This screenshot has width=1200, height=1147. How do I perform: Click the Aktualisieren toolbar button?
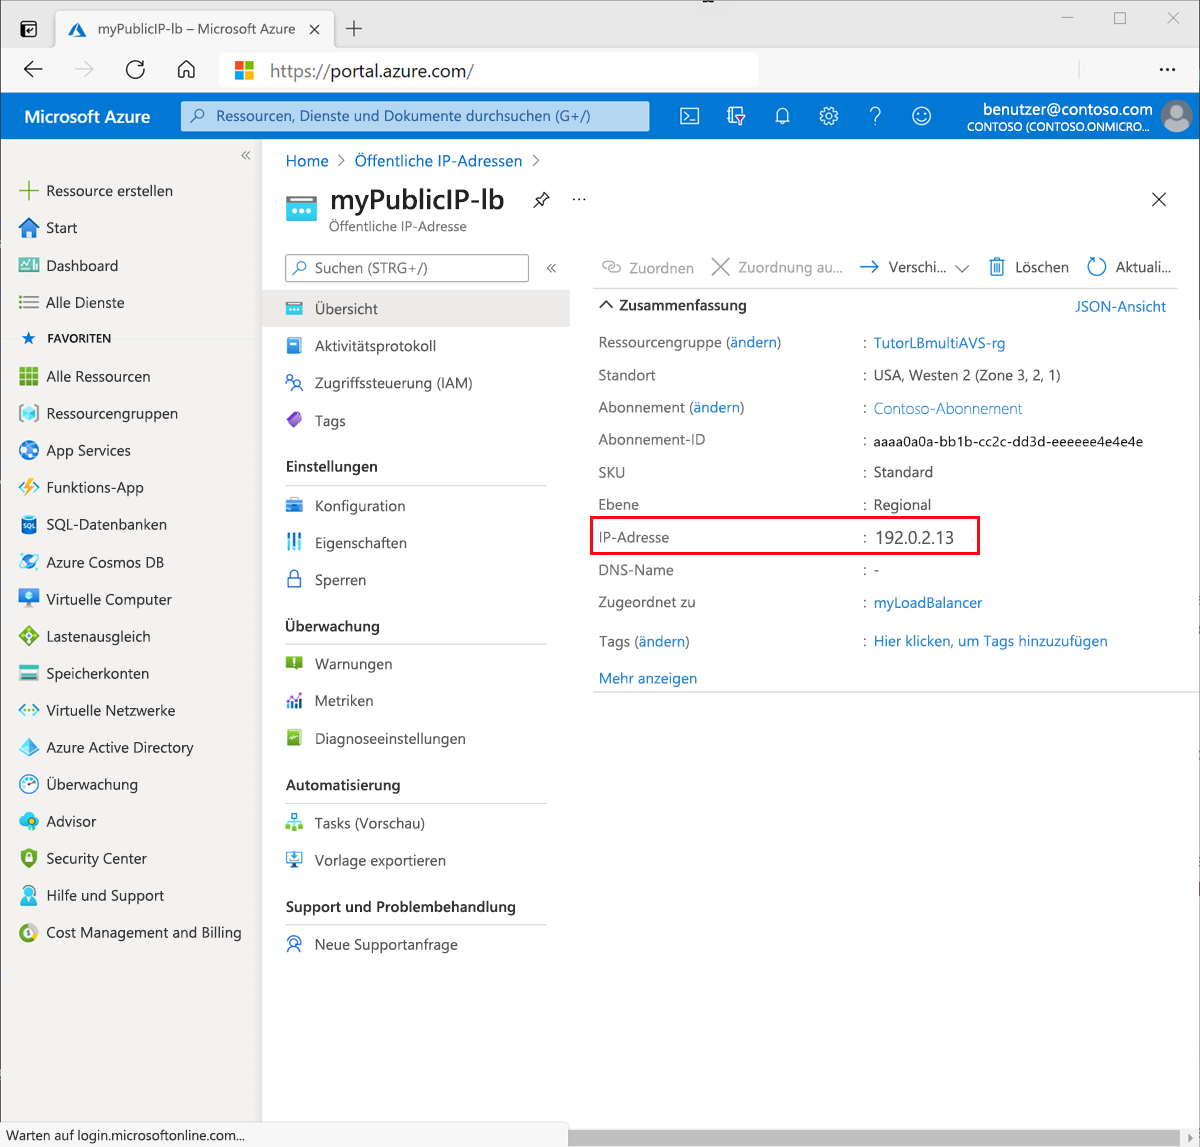click(1129, 267)
